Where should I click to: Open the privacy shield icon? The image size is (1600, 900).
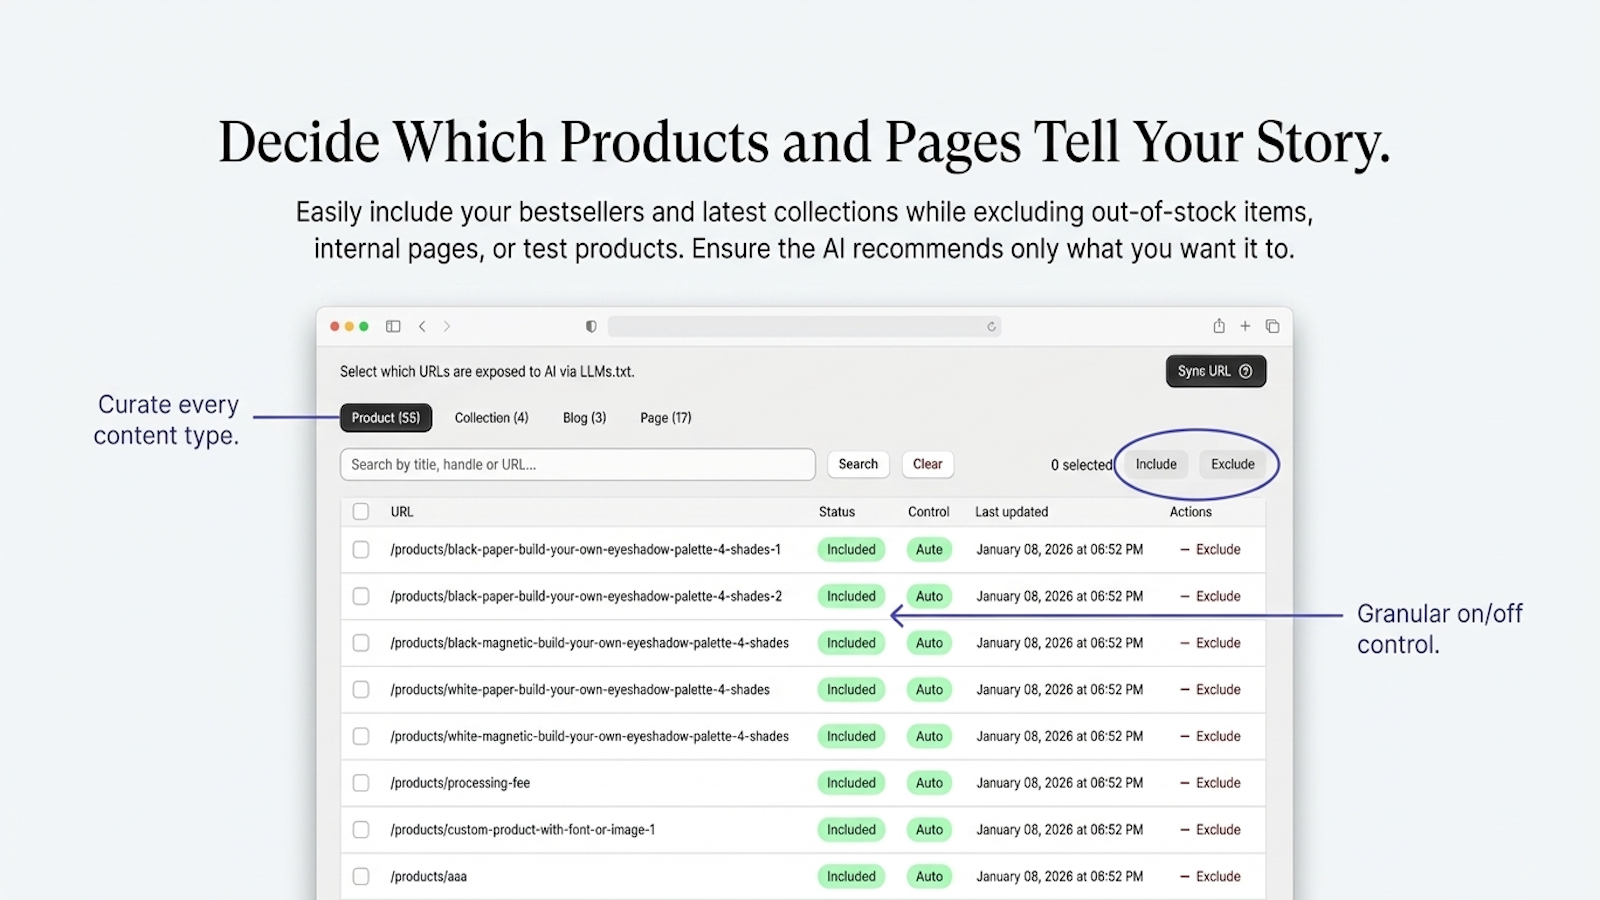[x=590, y=326]
